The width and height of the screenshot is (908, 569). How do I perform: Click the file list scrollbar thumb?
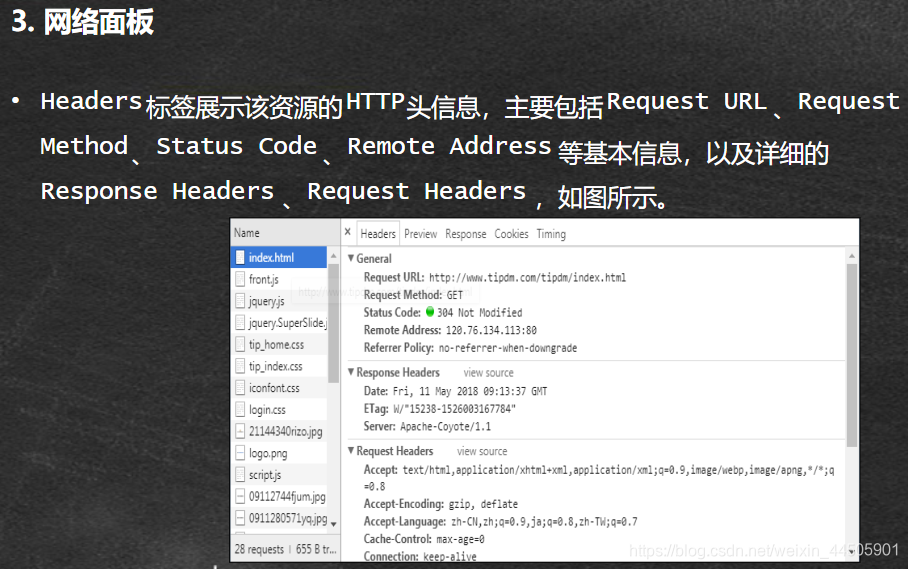(334, 323)
